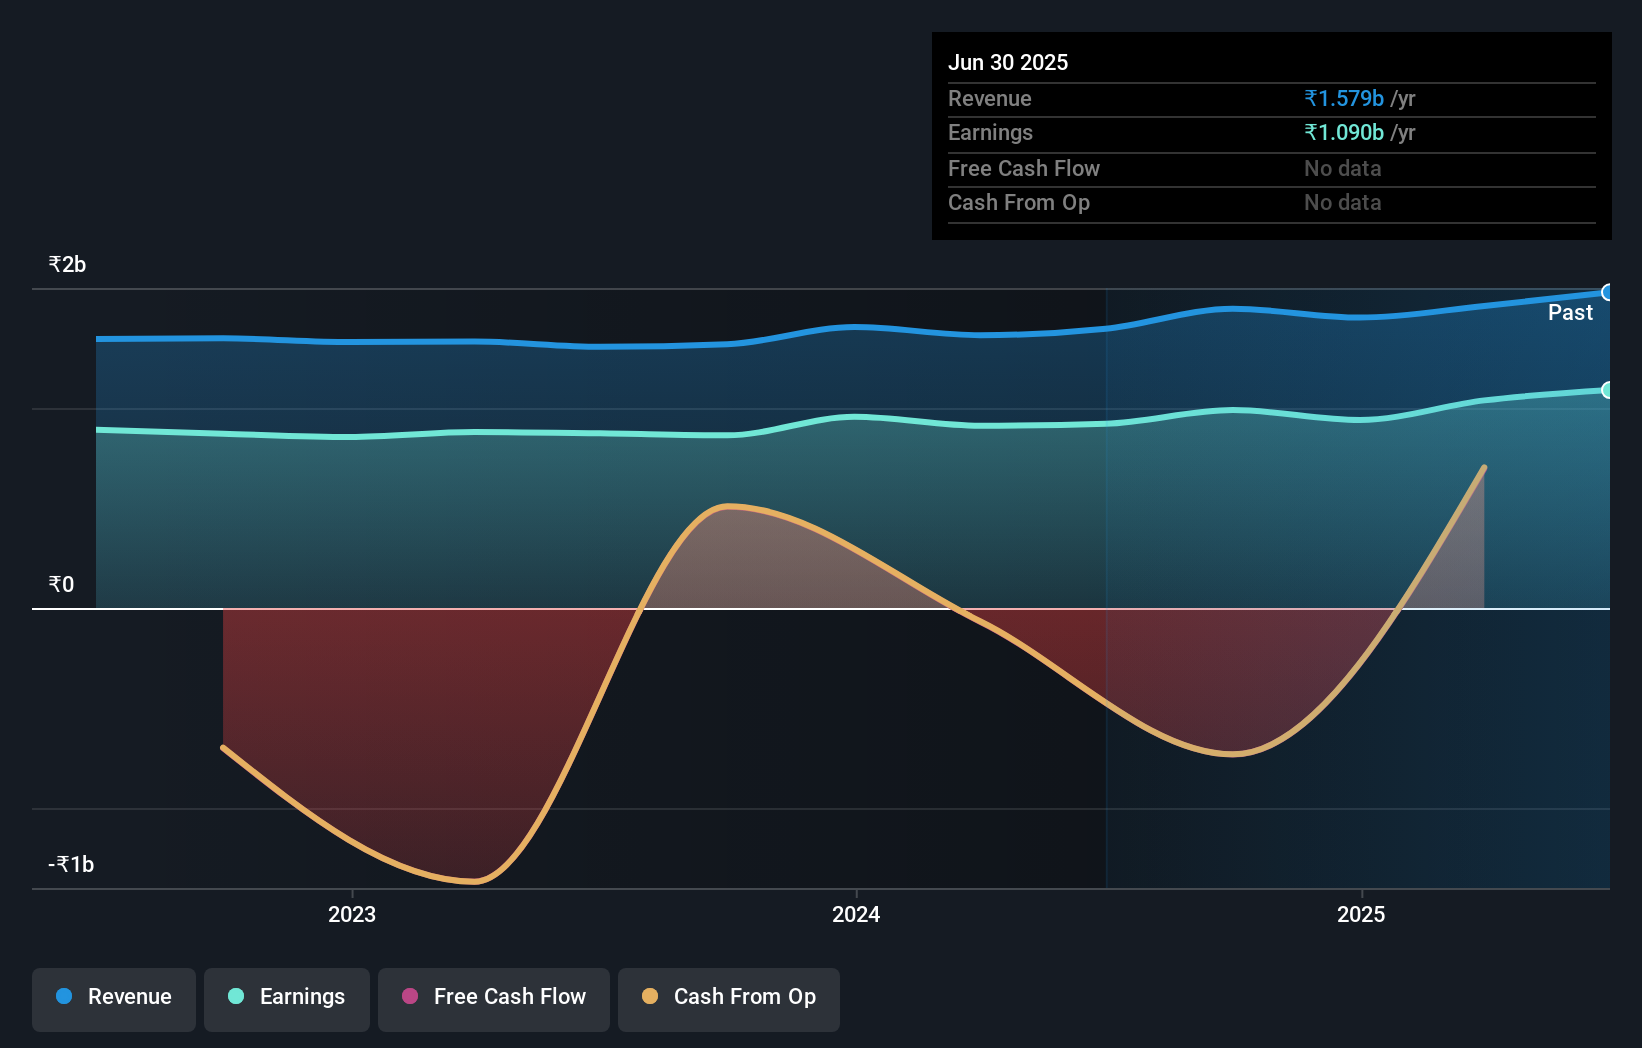Viewport: 1642px width, 1048px height.
Task: Click the Past label on chart
Action: (x=1570, y=313)
